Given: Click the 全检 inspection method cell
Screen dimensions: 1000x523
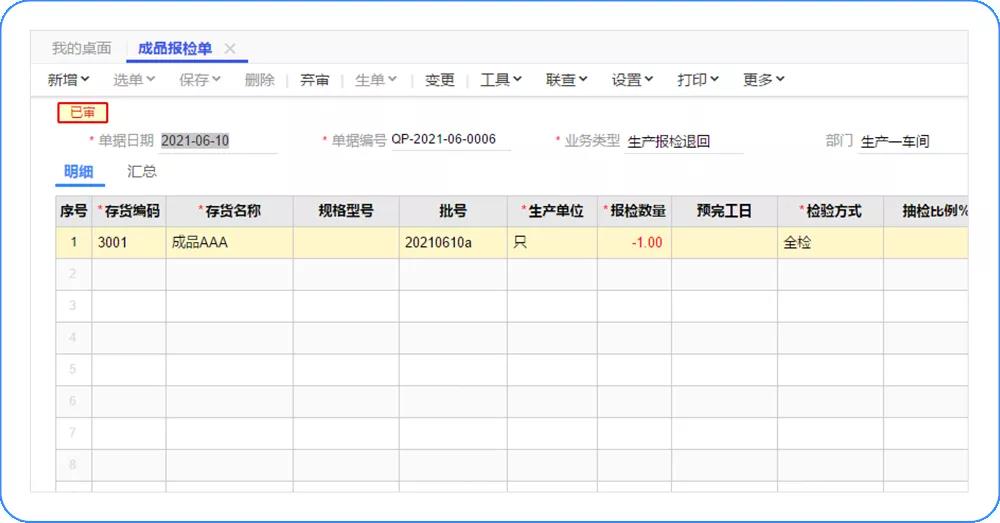Looking at the screenshot, I should [830, 242].
